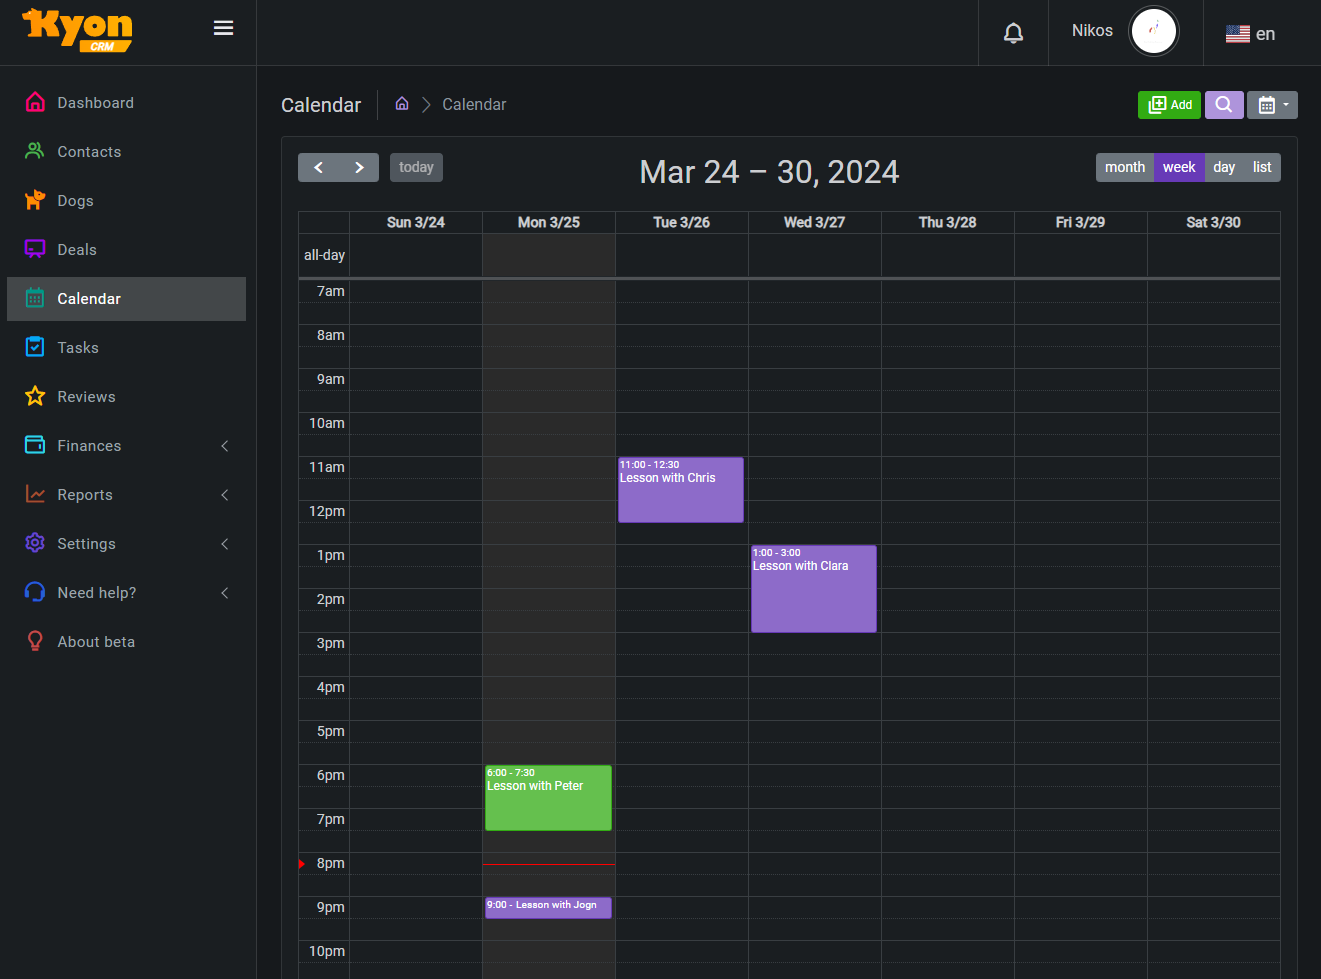The image size is (1321, 979).
Task: Switch calendar to month view
Action: click(1124, 168)
